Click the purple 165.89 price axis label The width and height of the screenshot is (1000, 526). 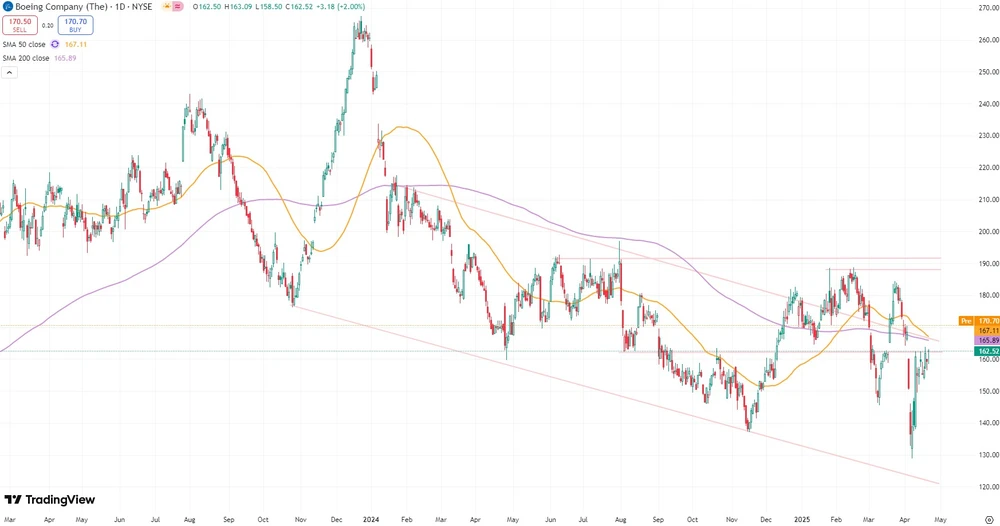tap(988, 341)
